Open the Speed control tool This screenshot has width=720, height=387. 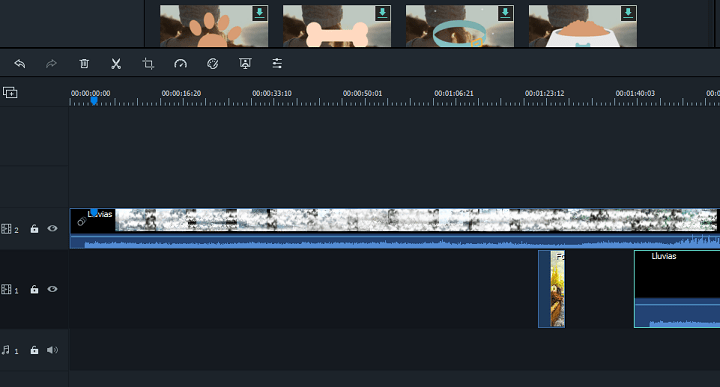(180, 63)
